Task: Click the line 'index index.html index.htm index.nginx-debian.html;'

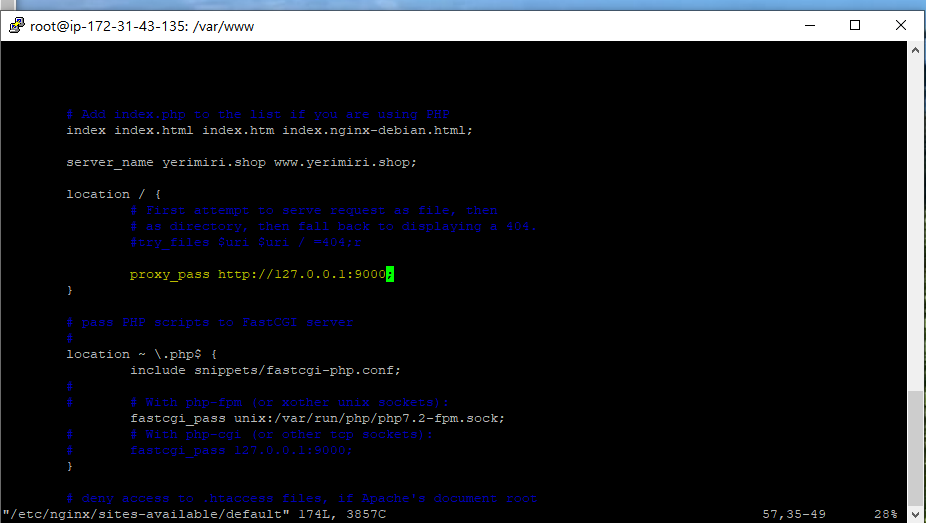Action: 269,130
